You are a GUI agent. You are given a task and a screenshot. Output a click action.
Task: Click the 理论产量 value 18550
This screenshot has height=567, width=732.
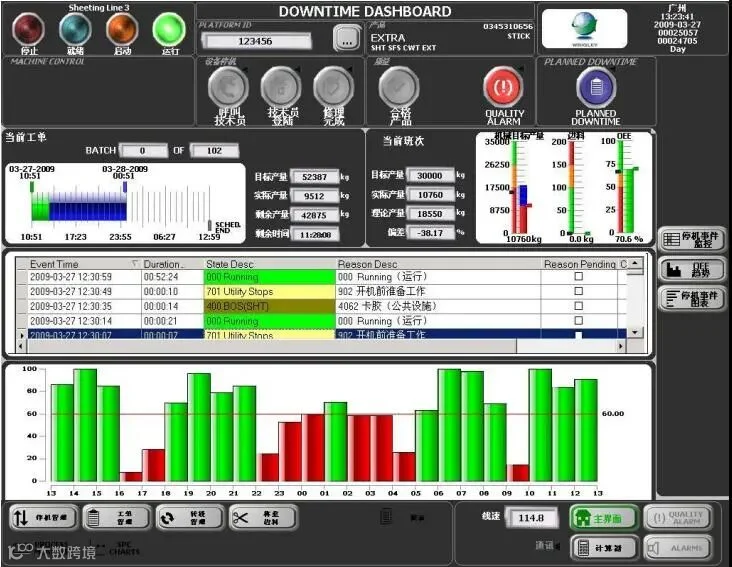430,213
